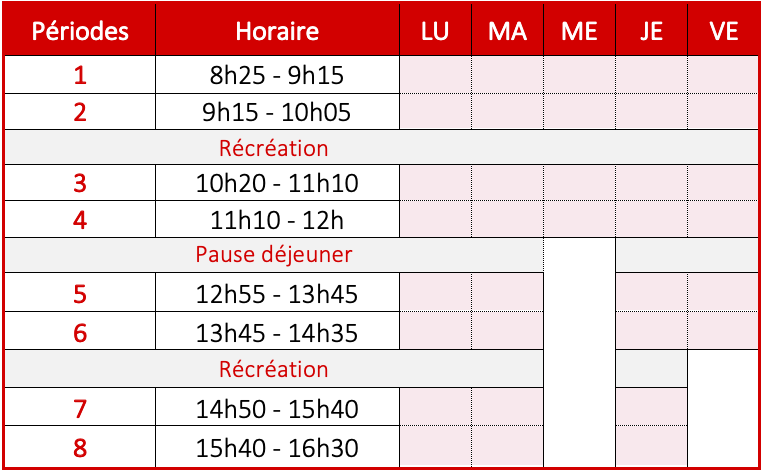Screen dimensions: 763x472
Task: Click the 9h15 - 10h05 time cell
Action: click(x=277, y=111)
